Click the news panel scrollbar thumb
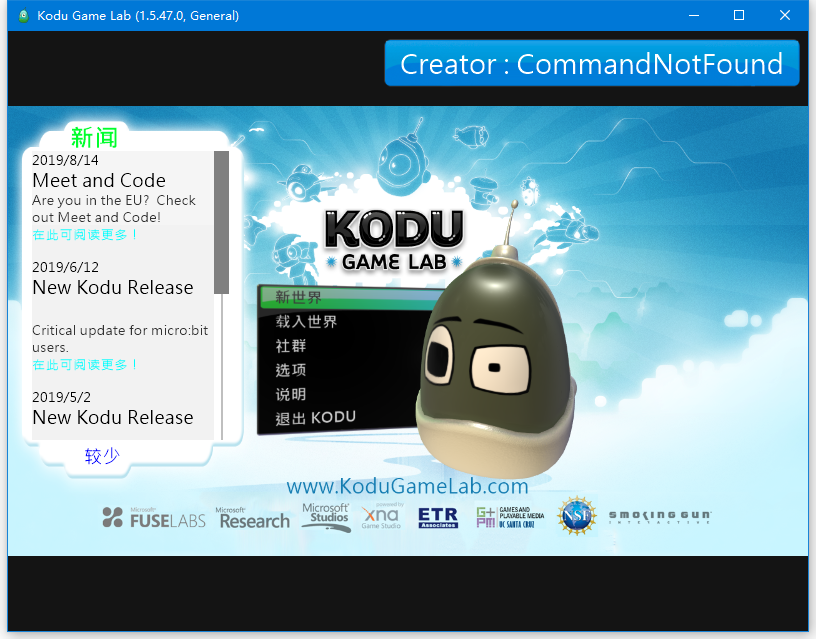This screenshot has height=639, width=816. [222, 222]
